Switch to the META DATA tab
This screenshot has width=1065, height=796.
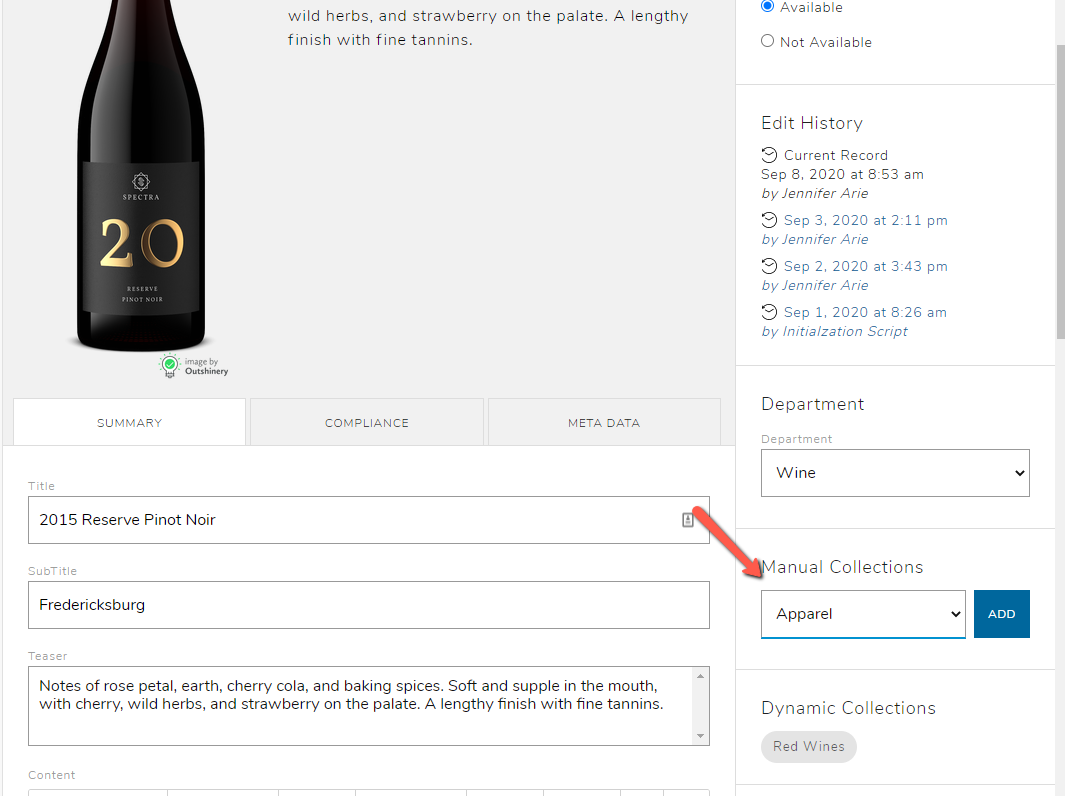pyautogui.click(x=604, y=422)
